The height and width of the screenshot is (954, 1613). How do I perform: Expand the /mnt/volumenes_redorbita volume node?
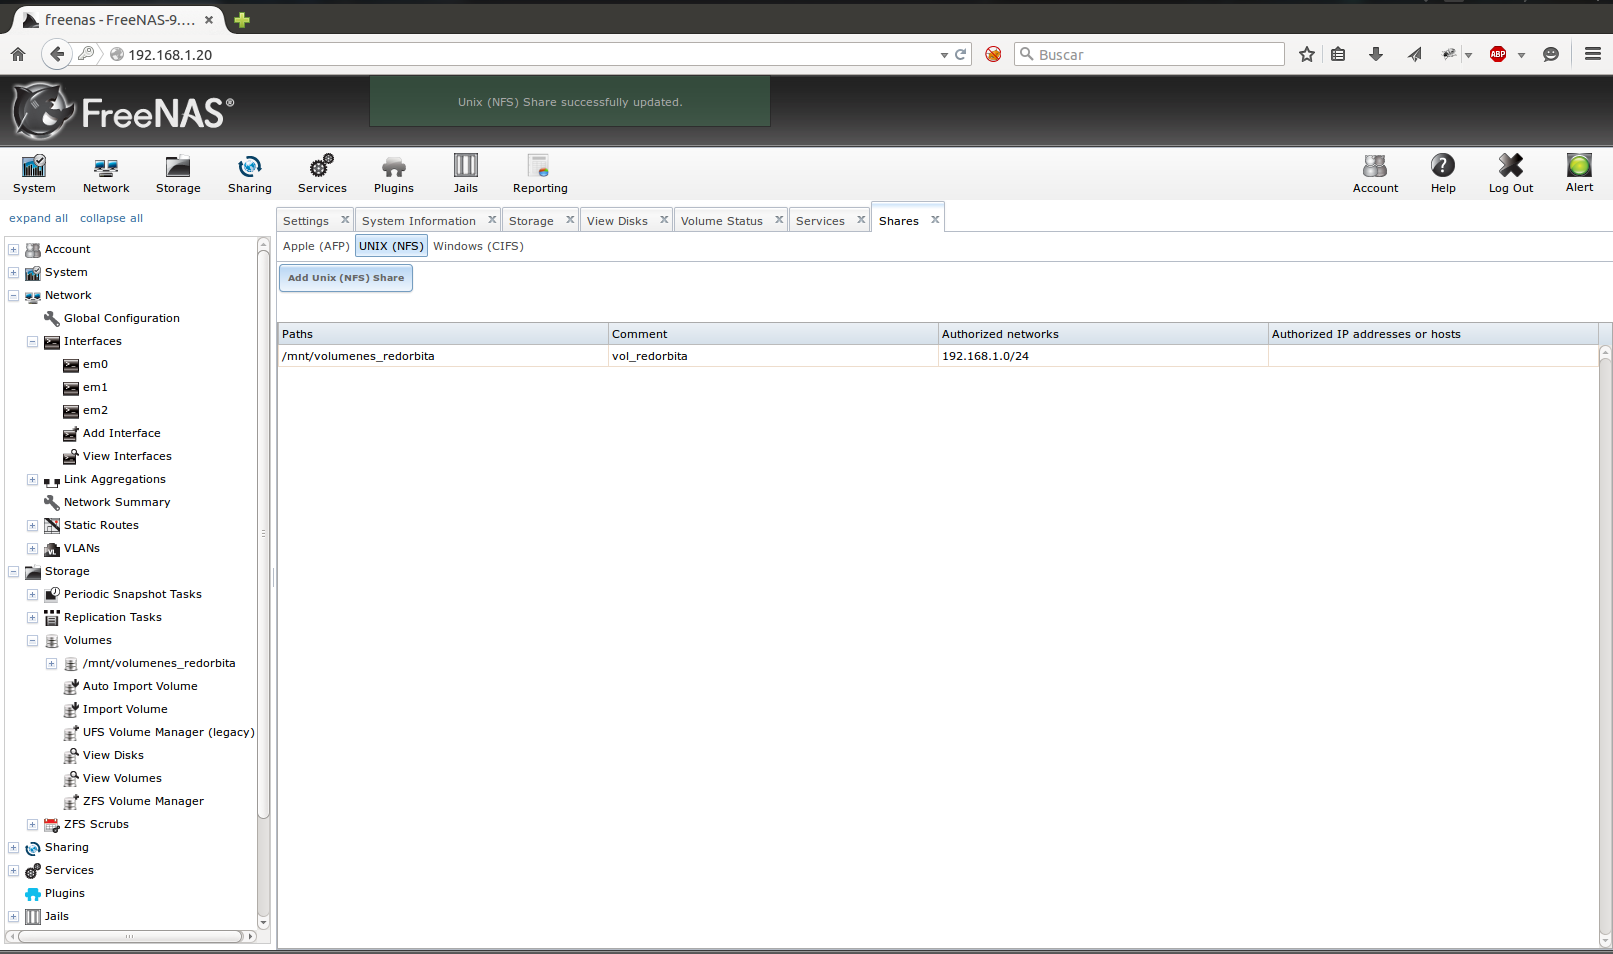coord(52,664)
